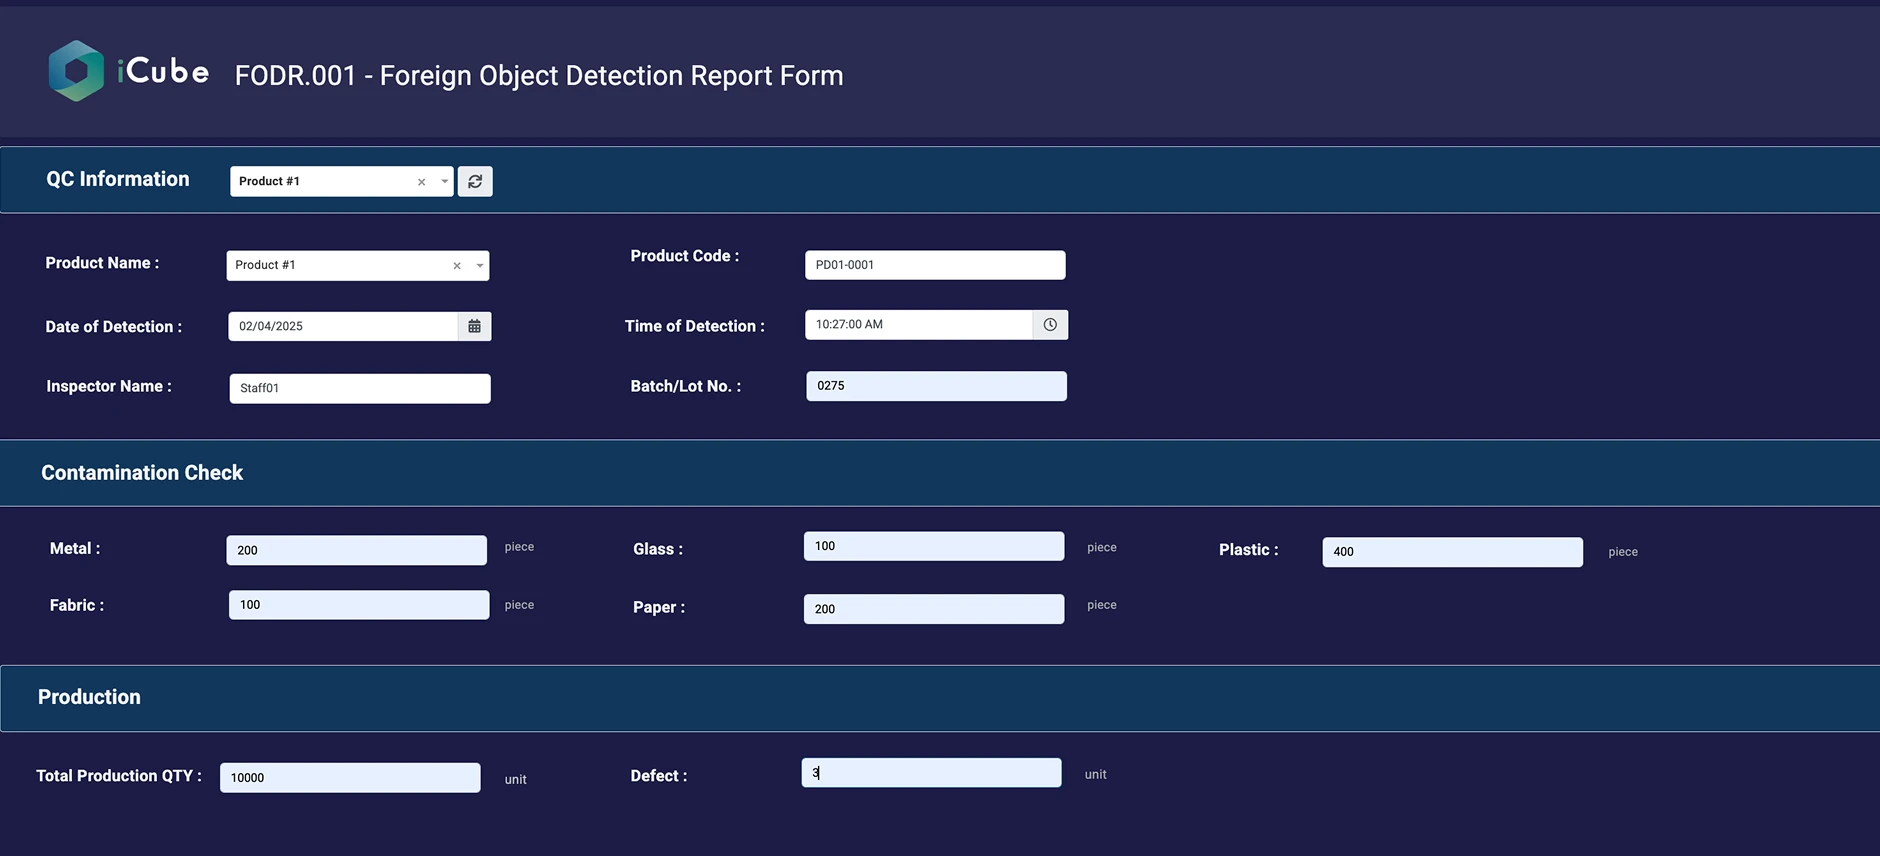
Task: Open the clock picker for Time of Detection
Action: click(x=1050, y=325)
